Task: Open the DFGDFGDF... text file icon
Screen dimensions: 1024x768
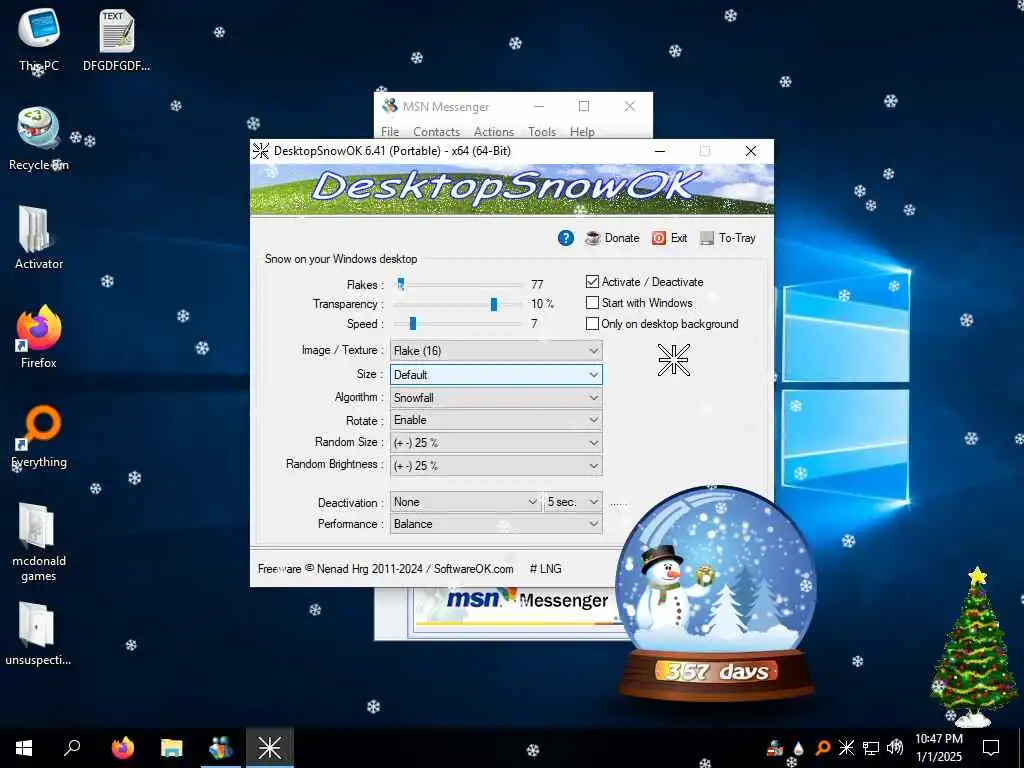Action: pyautogui.click(x=116, y=40)
